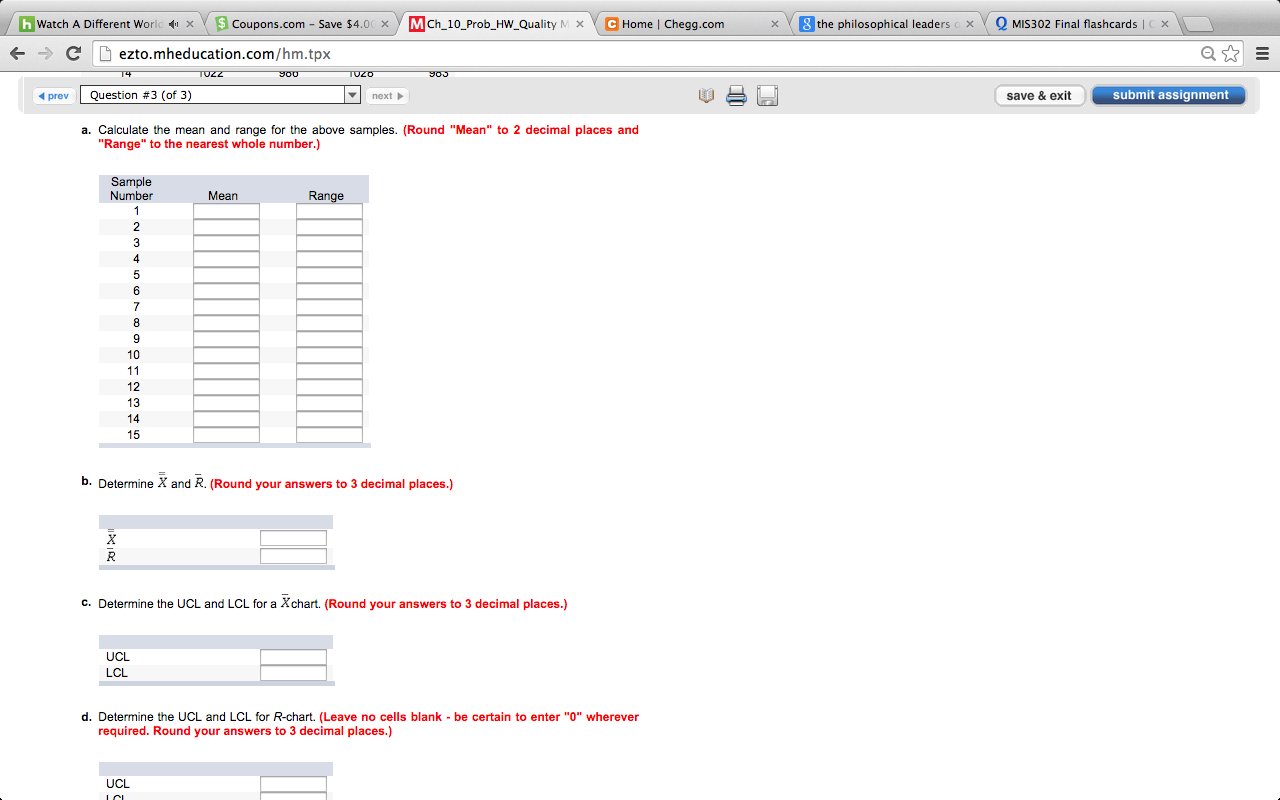Open the eBook reference icon
This screenshot has width=1280, height=800.
[707, 96]
